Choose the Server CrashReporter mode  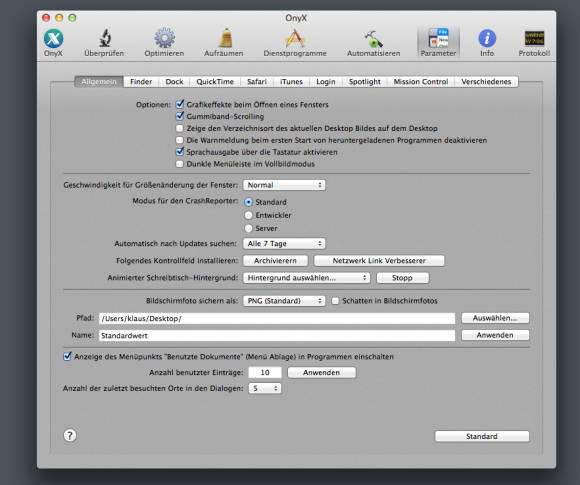[x=249, y=228]
